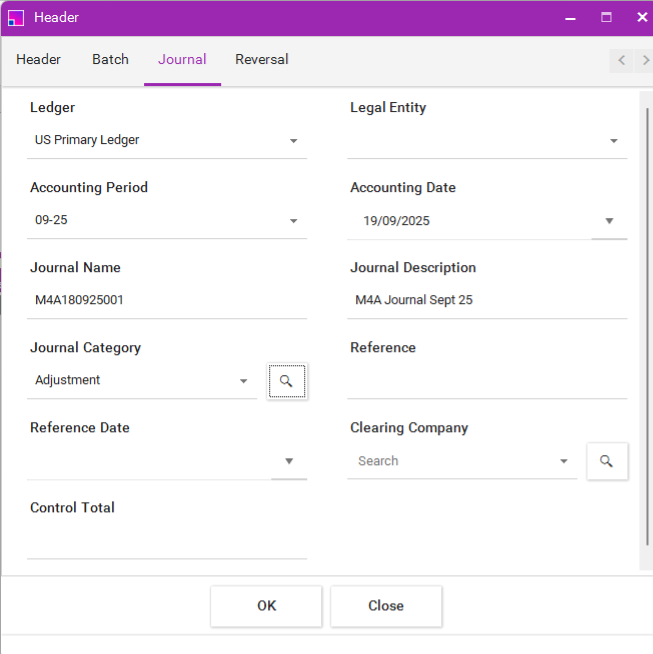Focus the Control Total input field
The image size is (653, 654).
tap(166, 541)
